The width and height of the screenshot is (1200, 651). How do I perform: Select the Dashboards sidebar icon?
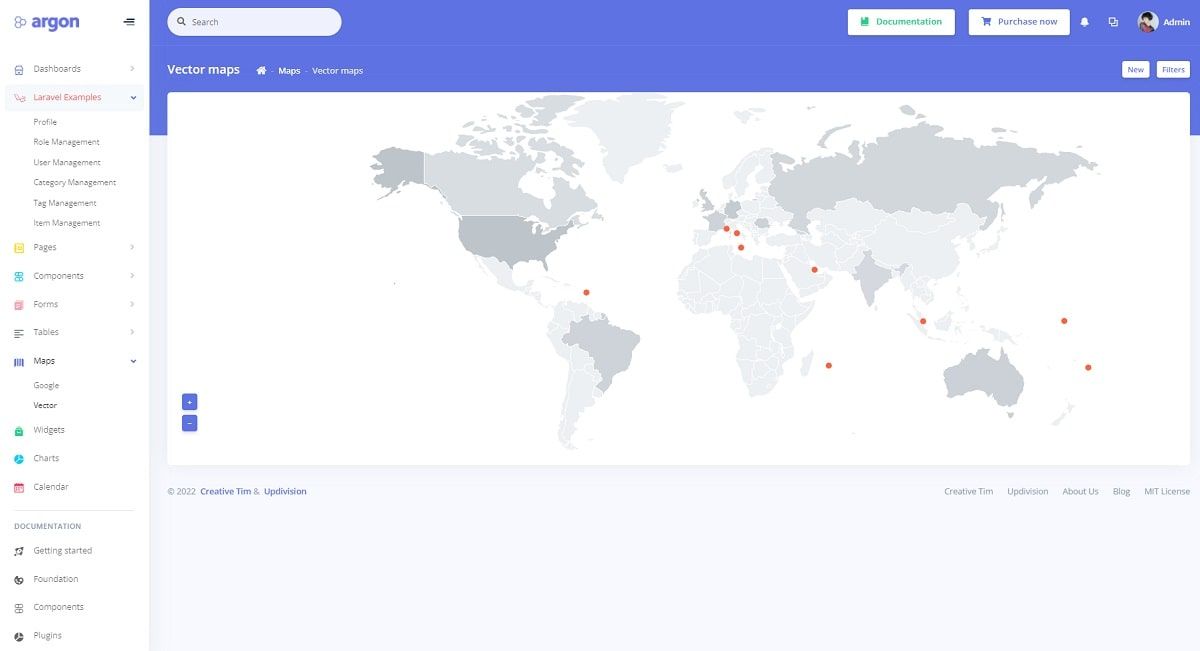tap(20, 68)
